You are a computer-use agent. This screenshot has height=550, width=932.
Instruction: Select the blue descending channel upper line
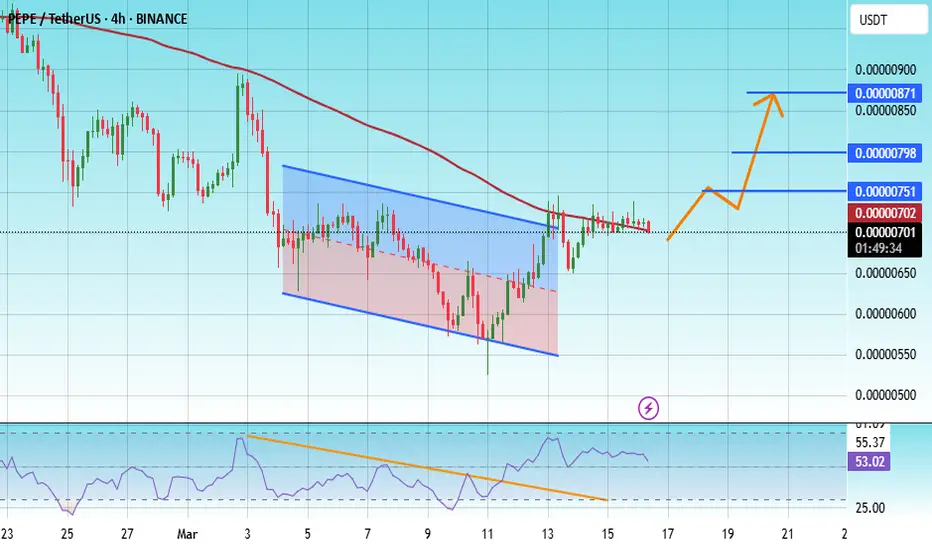pos(420,196)
